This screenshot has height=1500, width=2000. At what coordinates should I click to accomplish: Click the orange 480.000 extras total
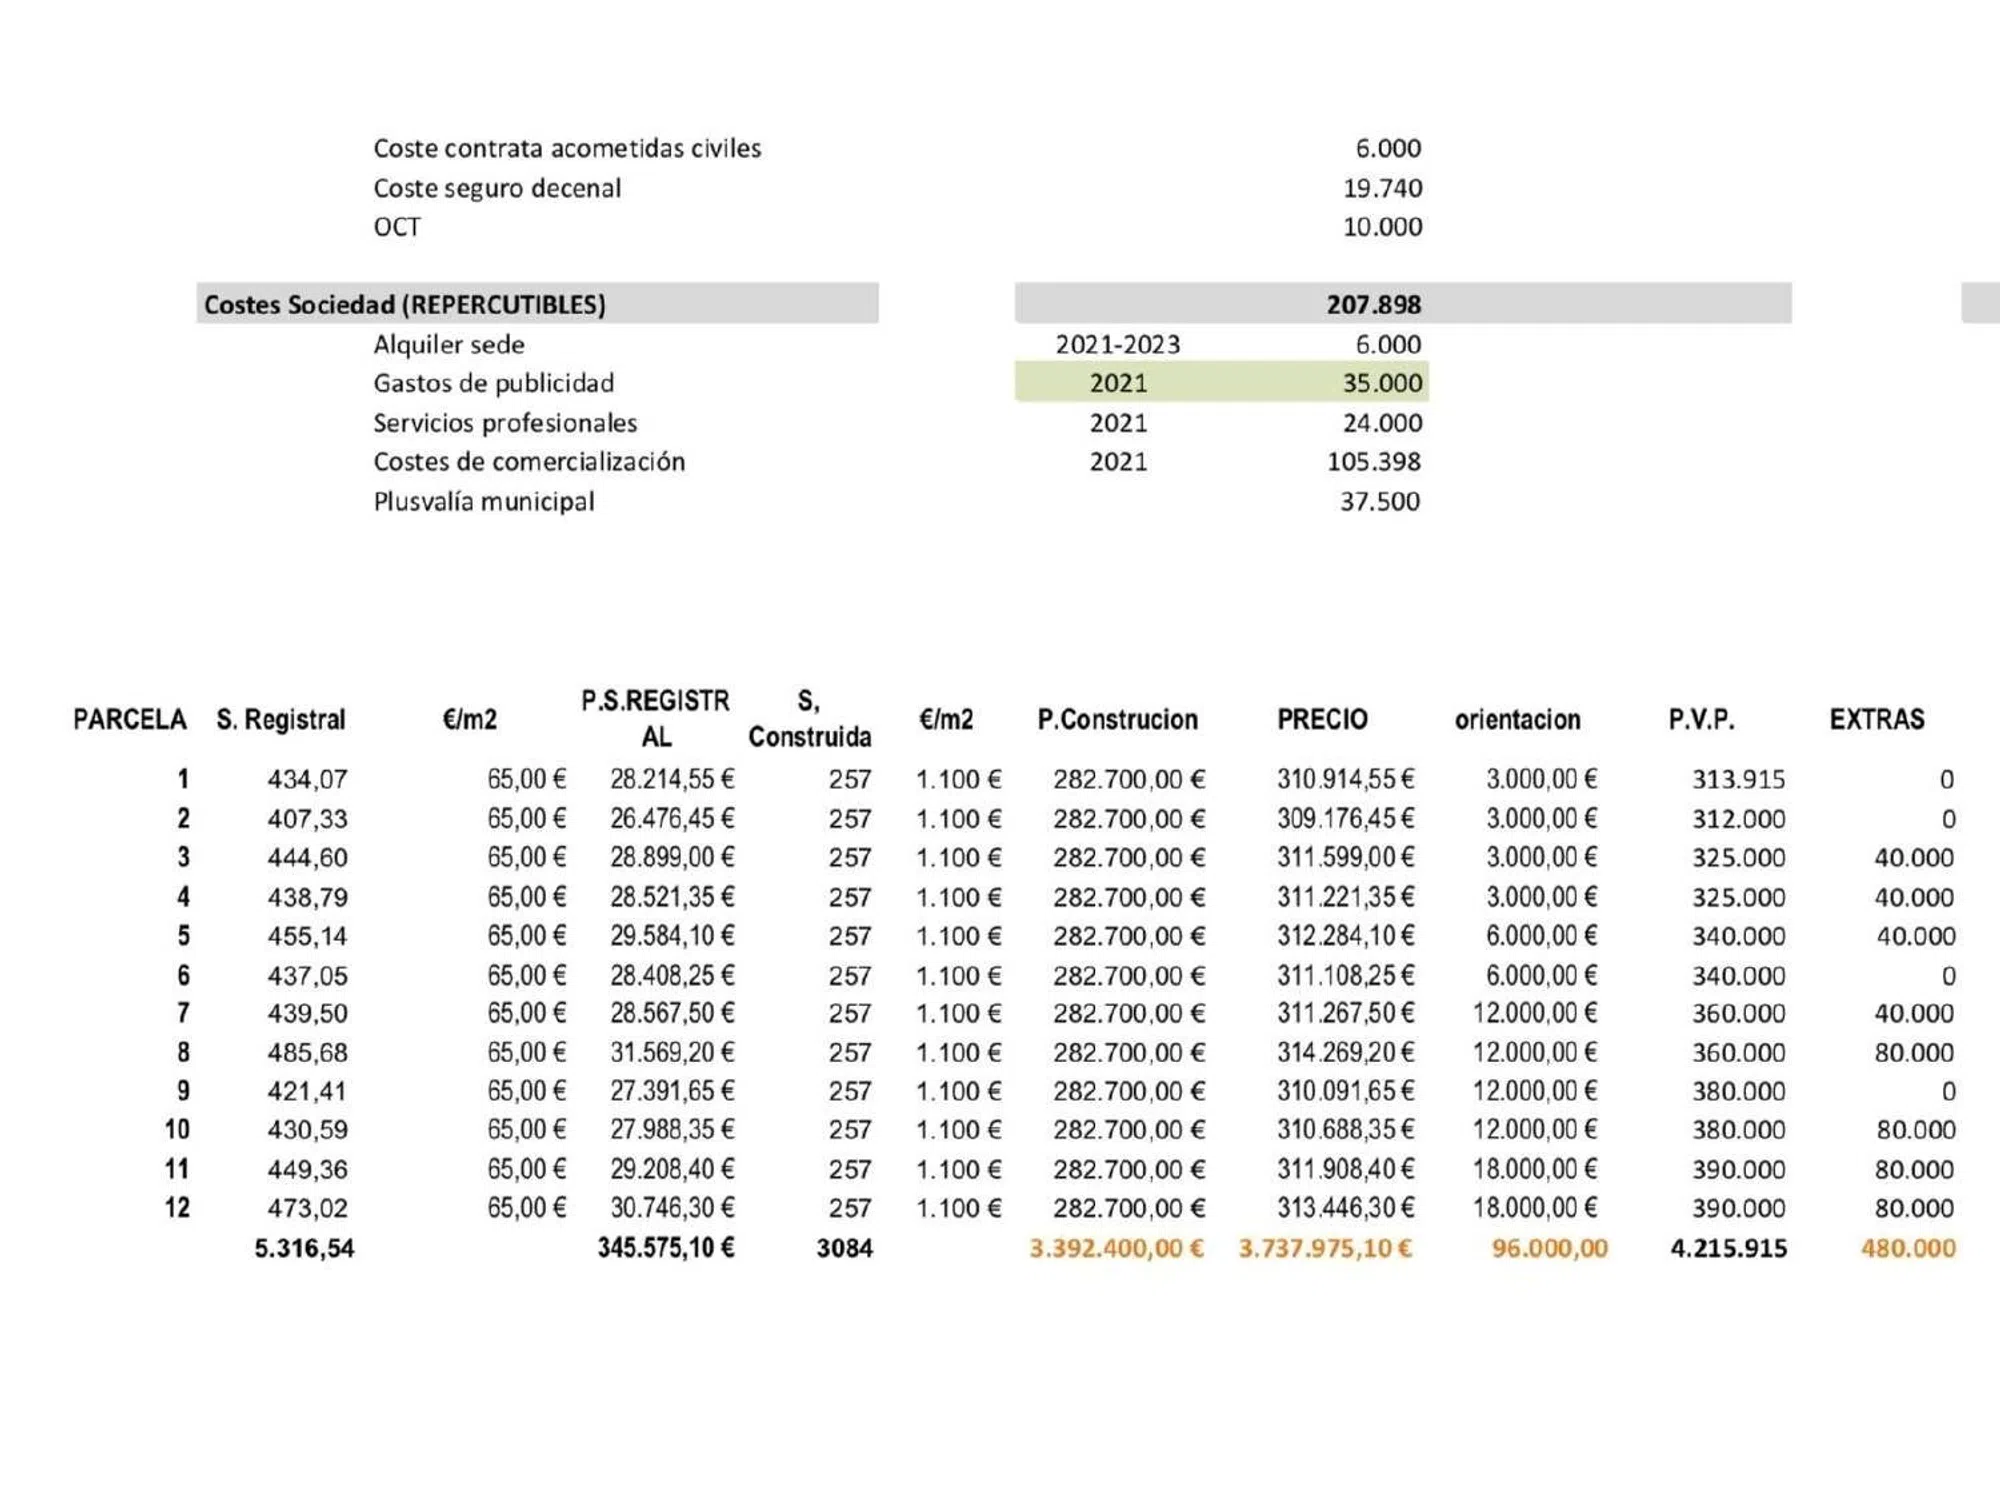pyautogui.click(x=1907, y=1248)
